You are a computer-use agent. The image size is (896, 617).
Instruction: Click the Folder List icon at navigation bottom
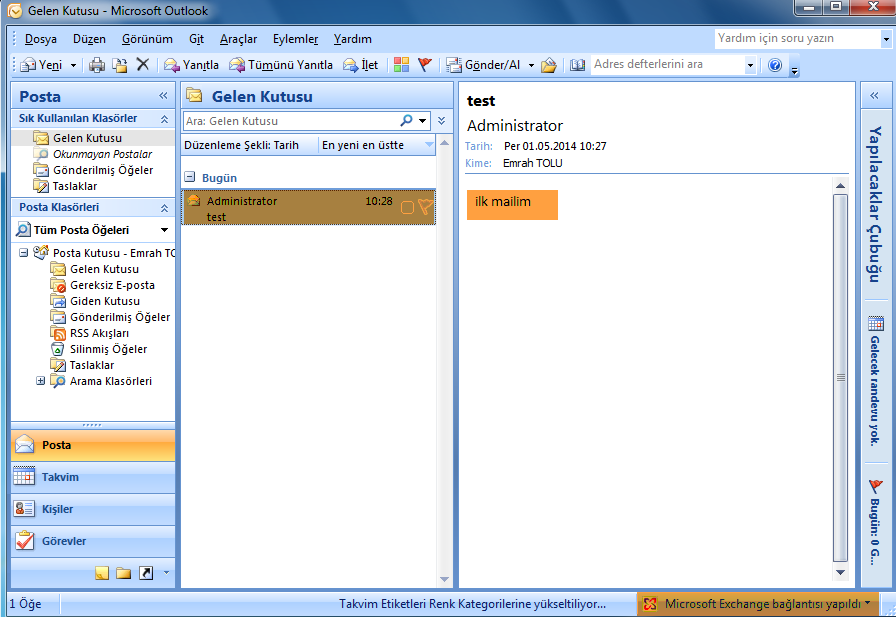click(123, 573)
